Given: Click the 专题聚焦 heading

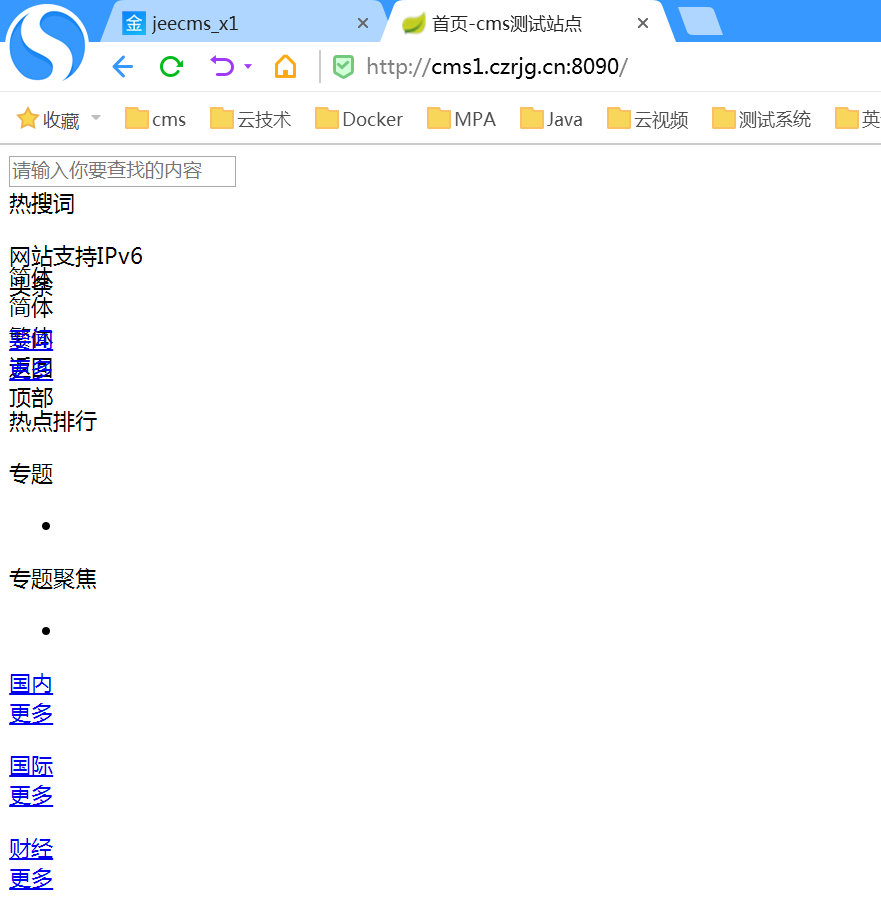Looking at the screenshot, I should point(53,579).
